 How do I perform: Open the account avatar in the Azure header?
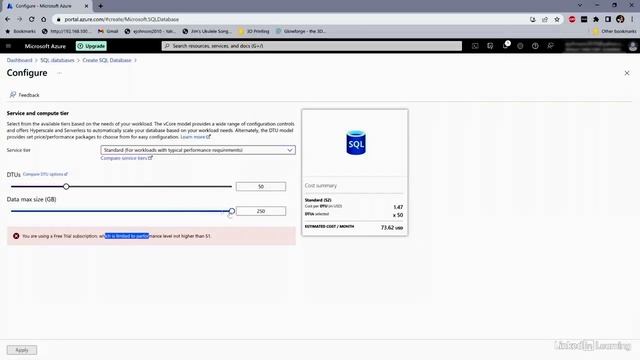point(633,46)
